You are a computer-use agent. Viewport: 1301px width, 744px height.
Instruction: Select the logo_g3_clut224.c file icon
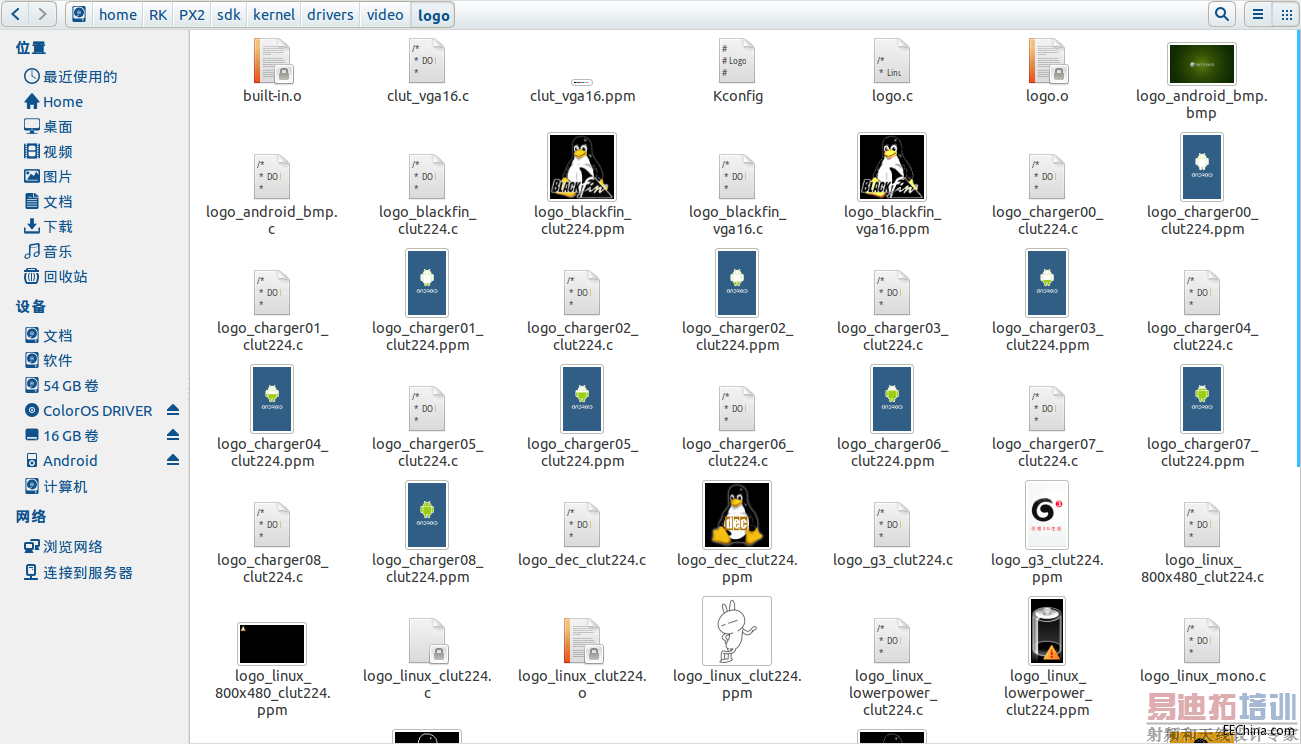[892, 525]
